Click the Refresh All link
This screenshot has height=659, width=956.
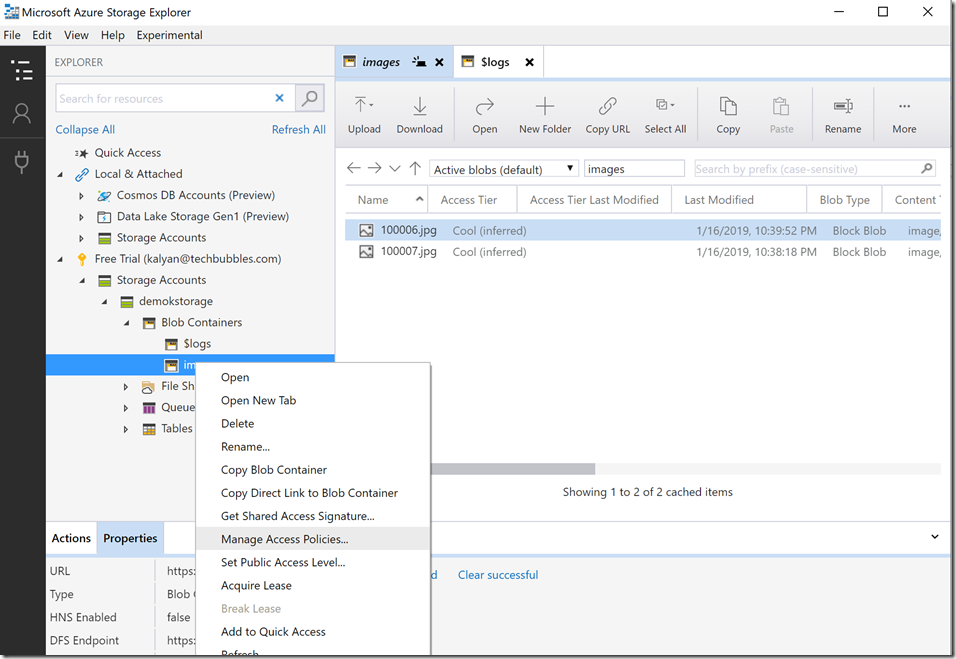click(299, 130)
